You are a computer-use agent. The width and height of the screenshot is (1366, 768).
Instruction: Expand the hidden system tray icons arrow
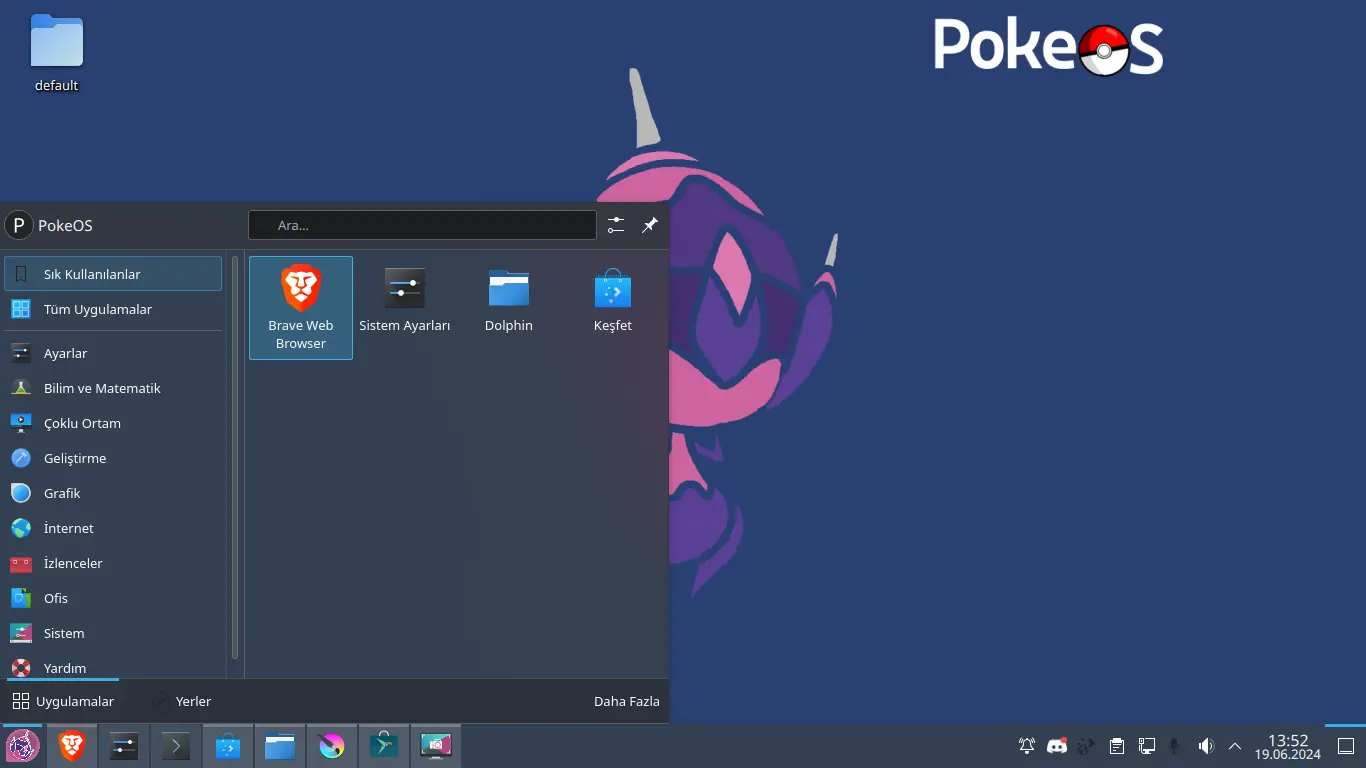click(x=1235, y=746)
